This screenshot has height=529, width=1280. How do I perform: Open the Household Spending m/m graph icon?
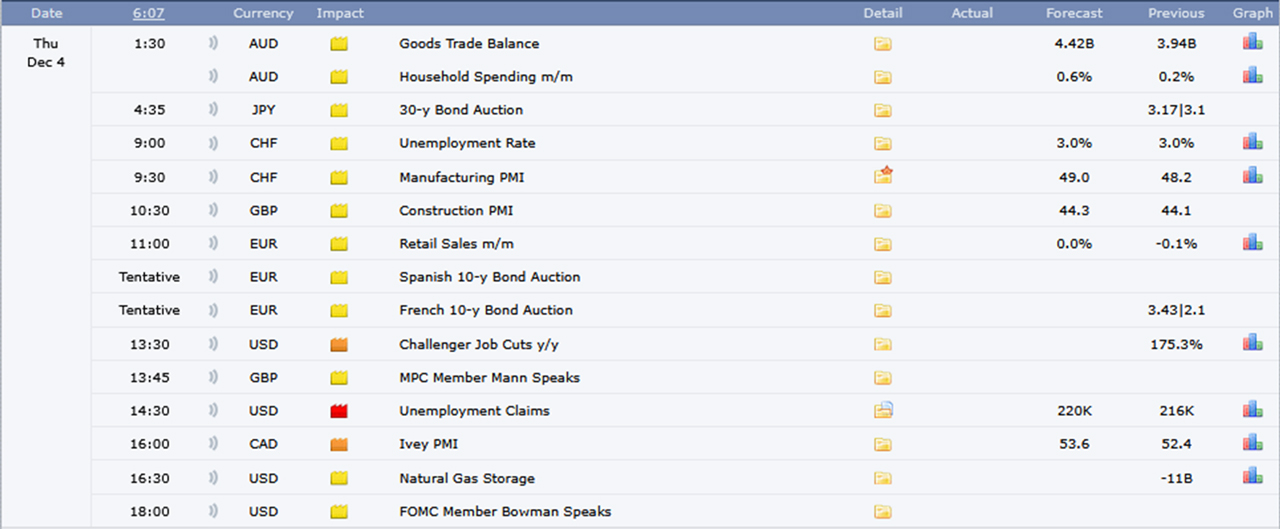(1252, 76)
